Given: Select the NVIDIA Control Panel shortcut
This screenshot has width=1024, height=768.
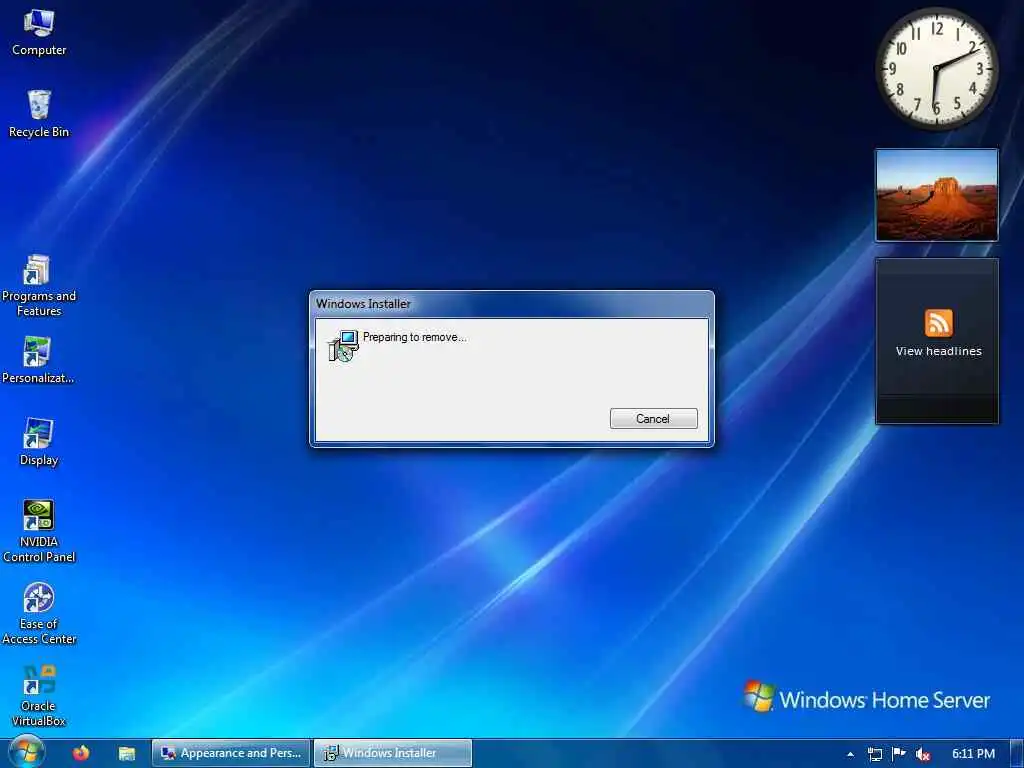Looking at the screenshot, I should click(39, 532).
